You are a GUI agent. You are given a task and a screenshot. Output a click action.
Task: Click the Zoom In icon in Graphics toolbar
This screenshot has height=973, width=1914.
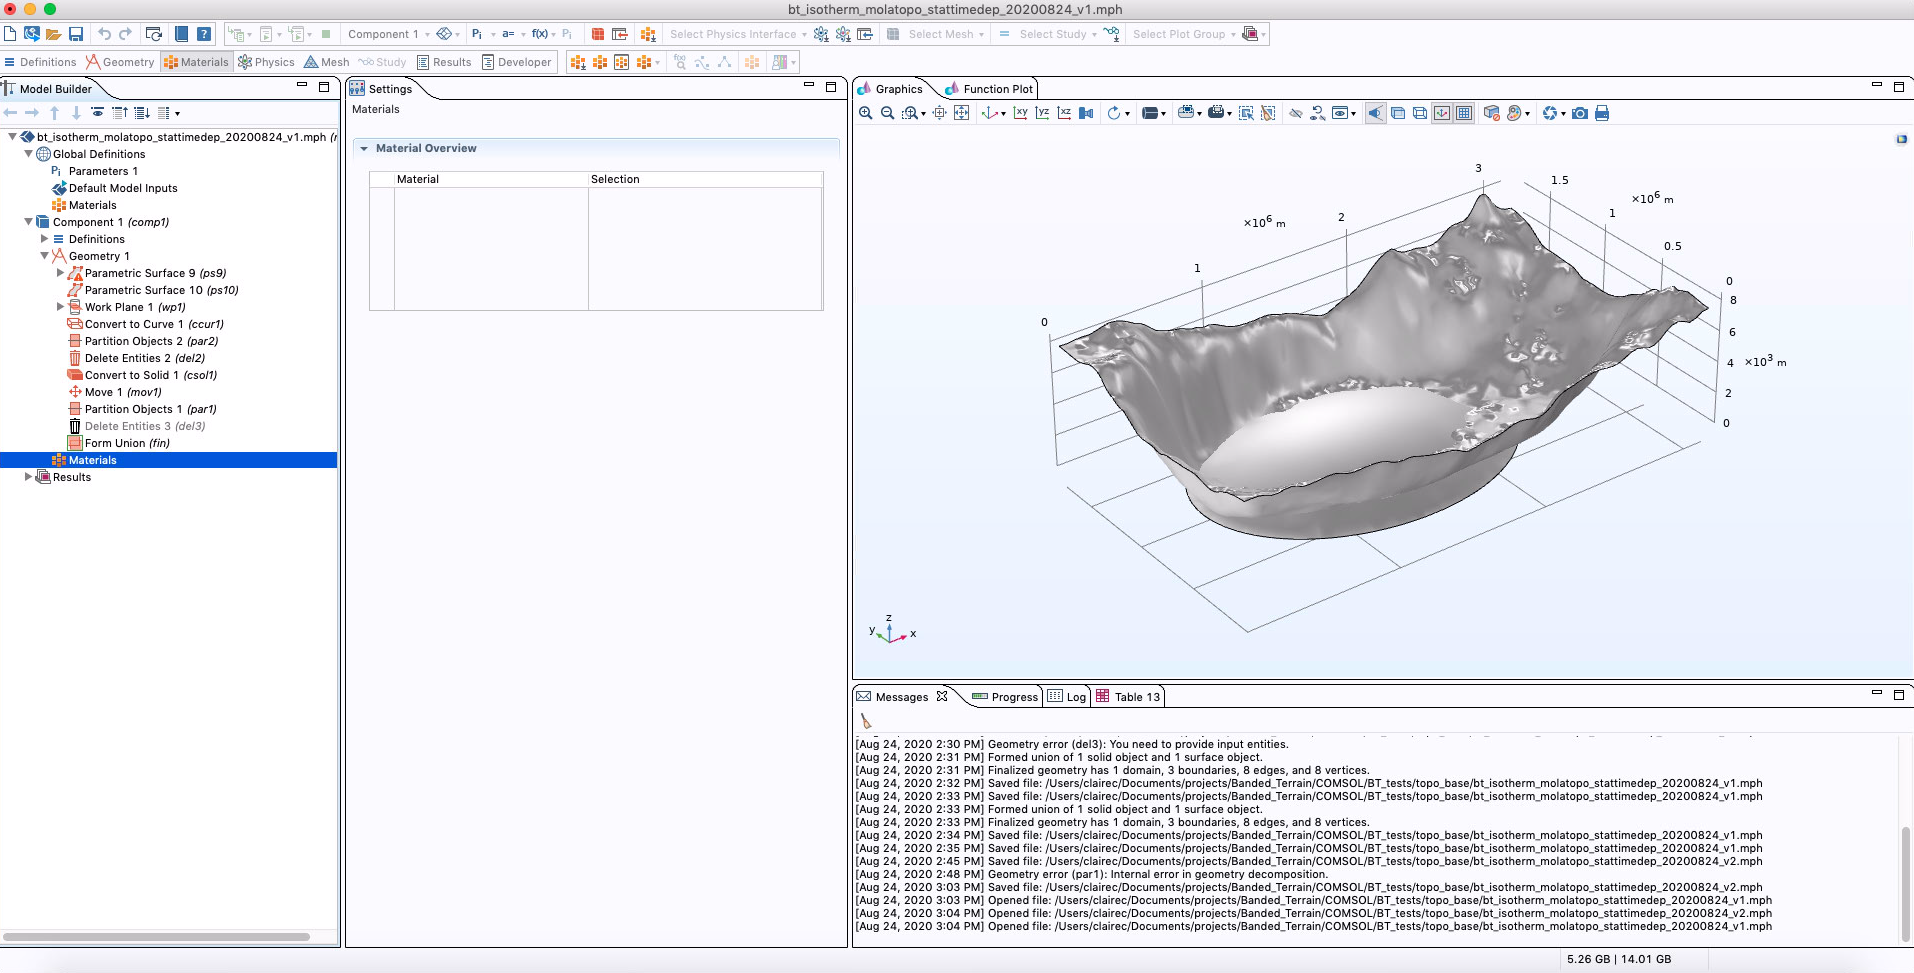pyautogui.click(x=865, y=113)
